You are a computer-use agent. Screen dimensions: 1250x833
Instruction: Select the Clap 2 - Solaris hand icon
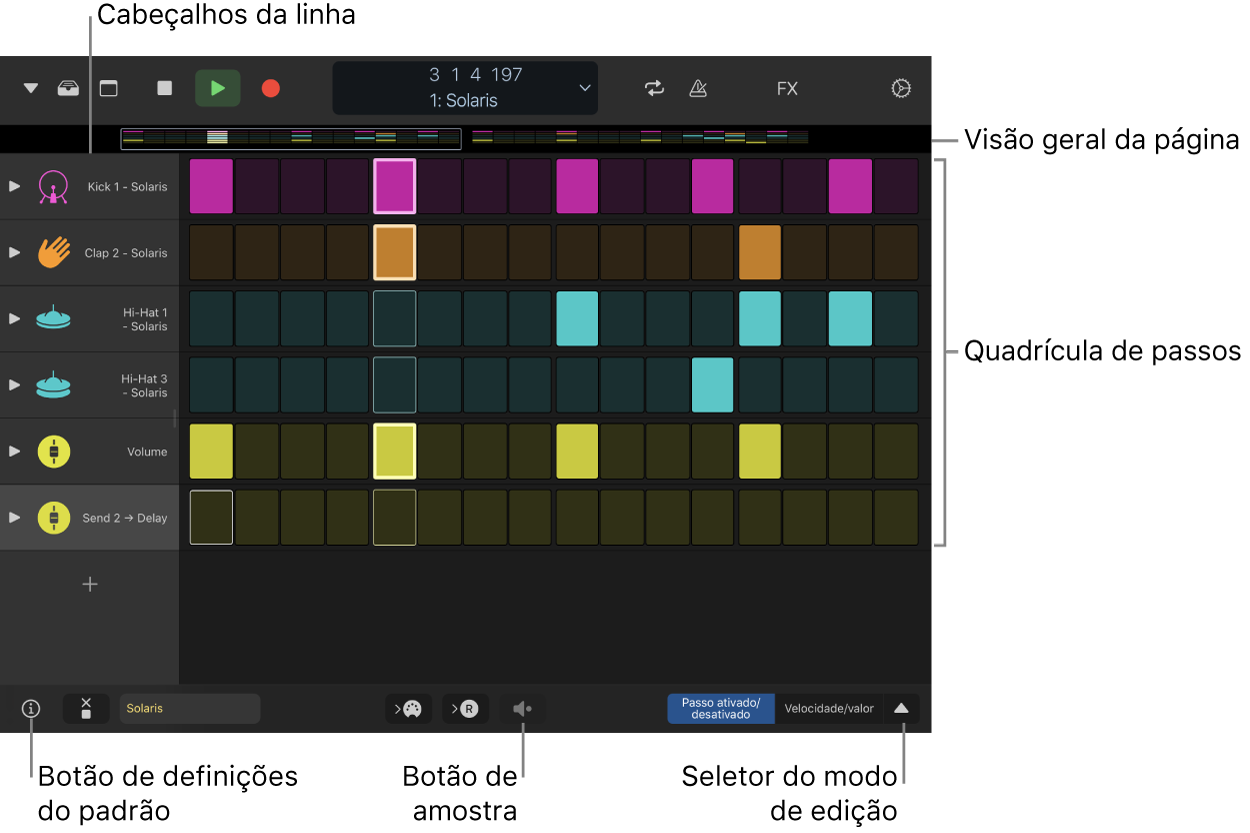click(x=54, y=252)
